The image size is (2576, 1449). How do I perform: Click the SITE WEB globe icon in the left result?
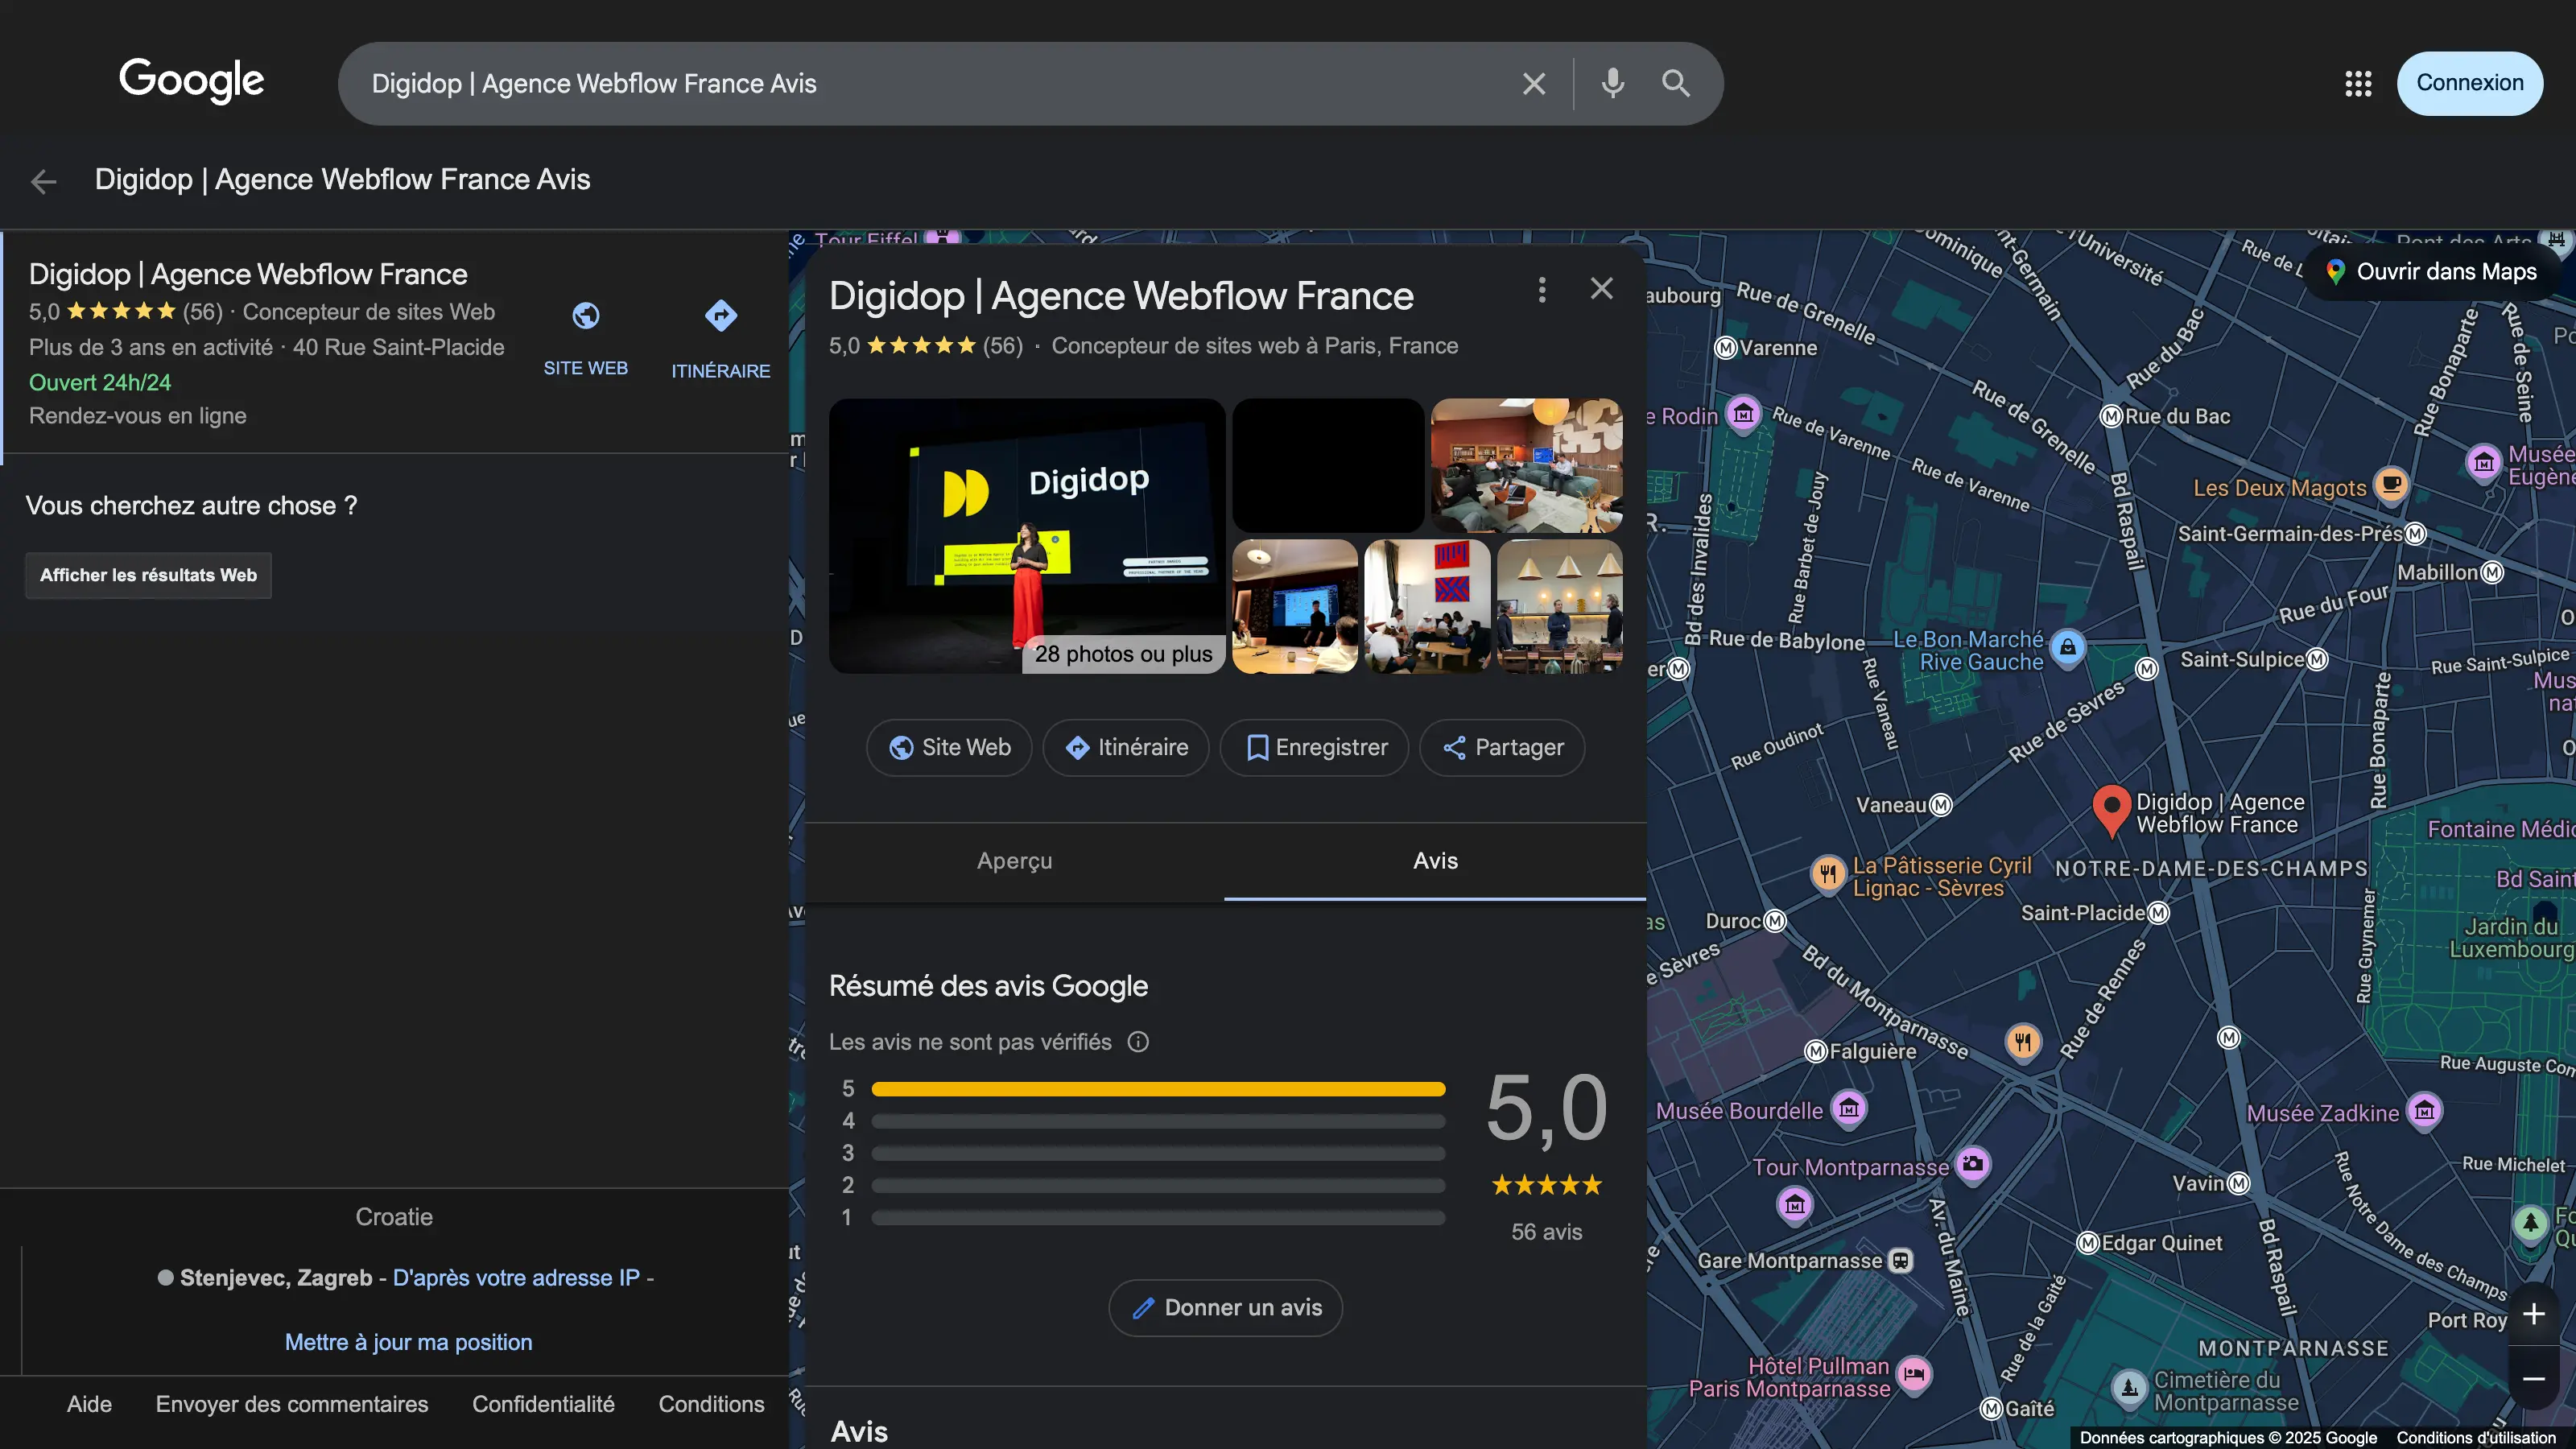pos(586,316)
